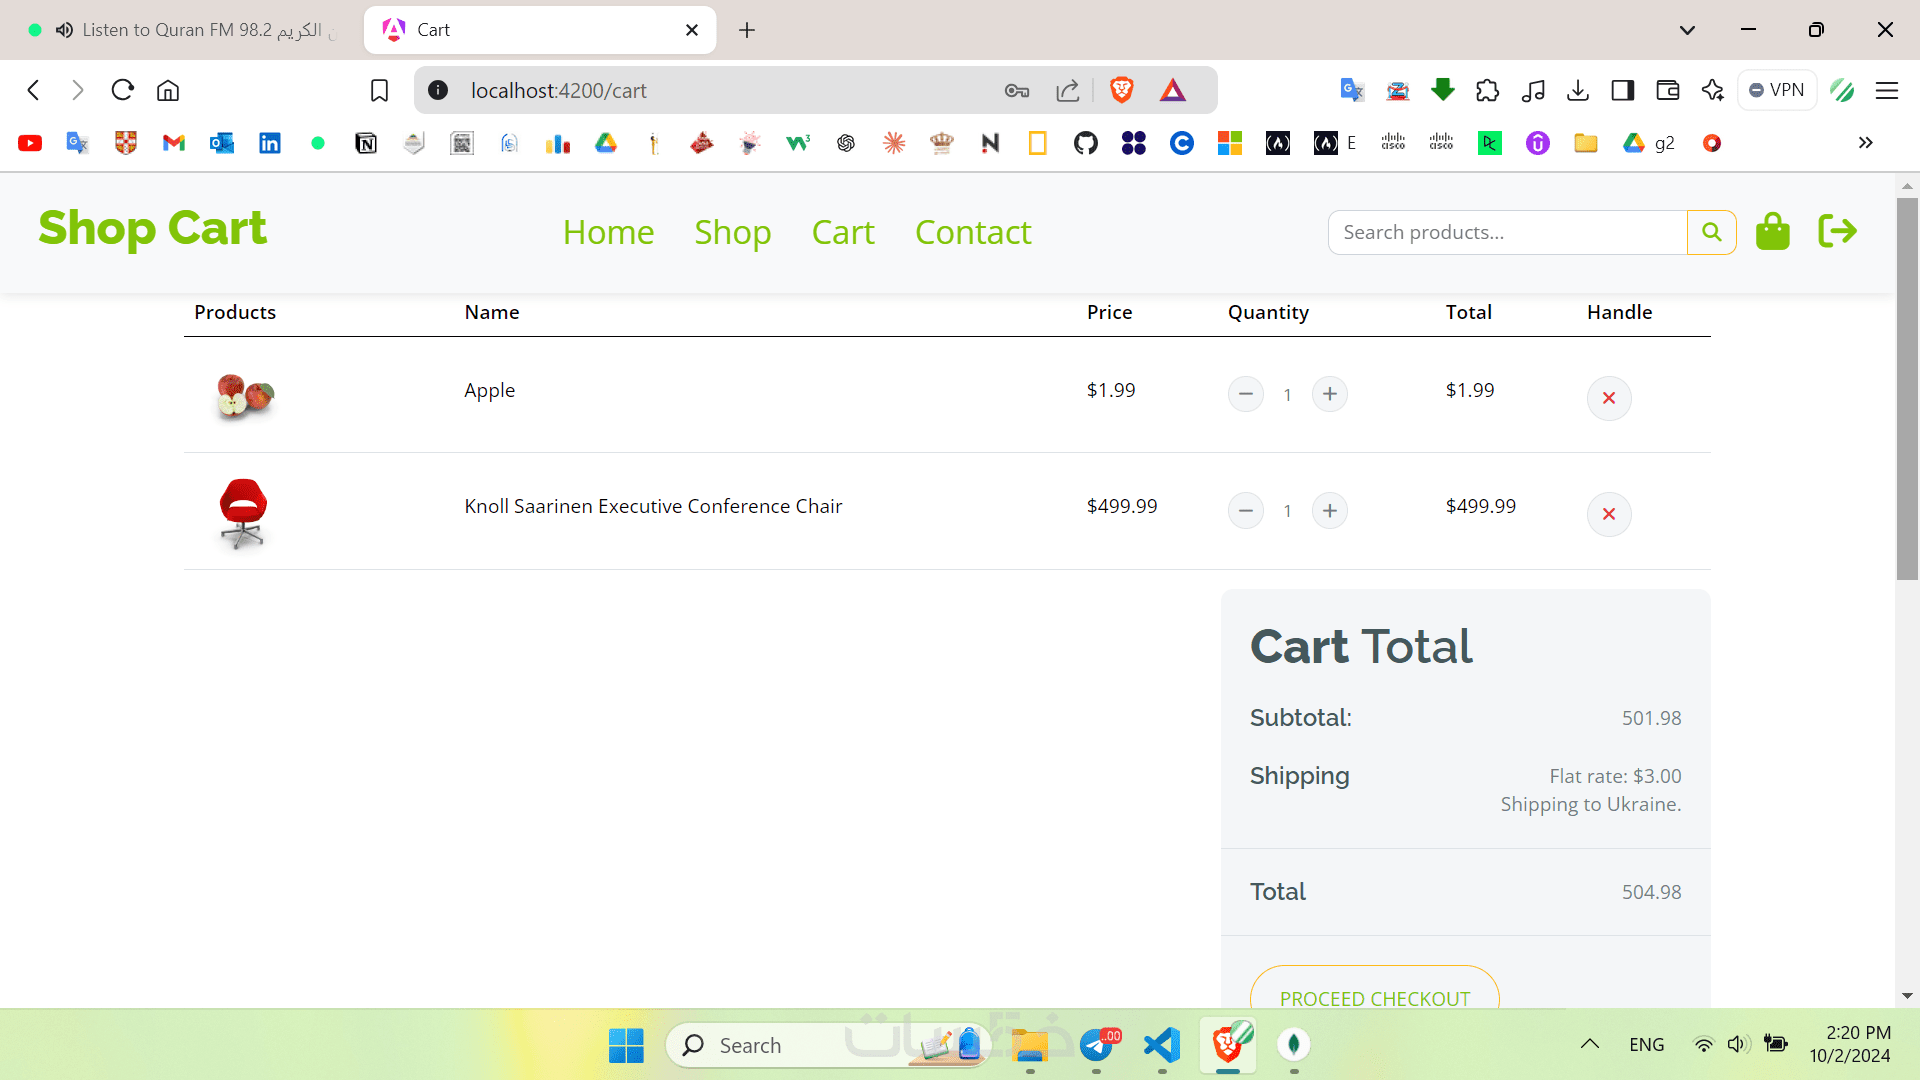Screen dimensions: 1920x1080
Task: Open Brave Shields lion icon
Action: 1121,91
